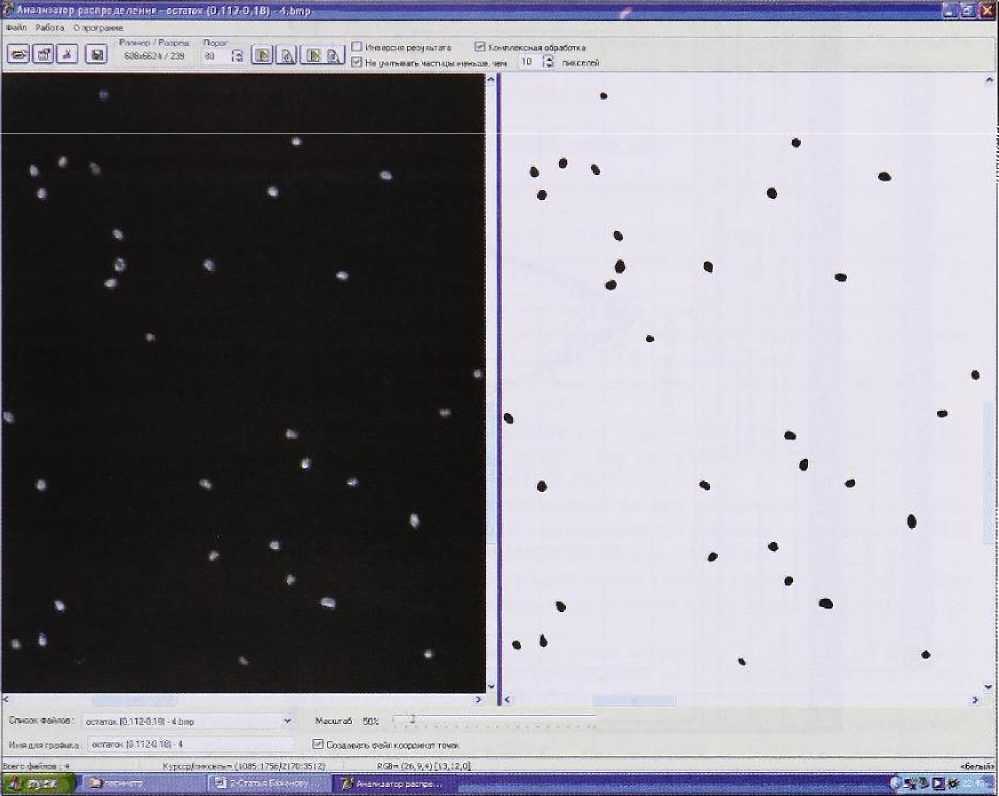
Task: Click the Порог threshold stepper arrows
Action: (x=237, y=57)
